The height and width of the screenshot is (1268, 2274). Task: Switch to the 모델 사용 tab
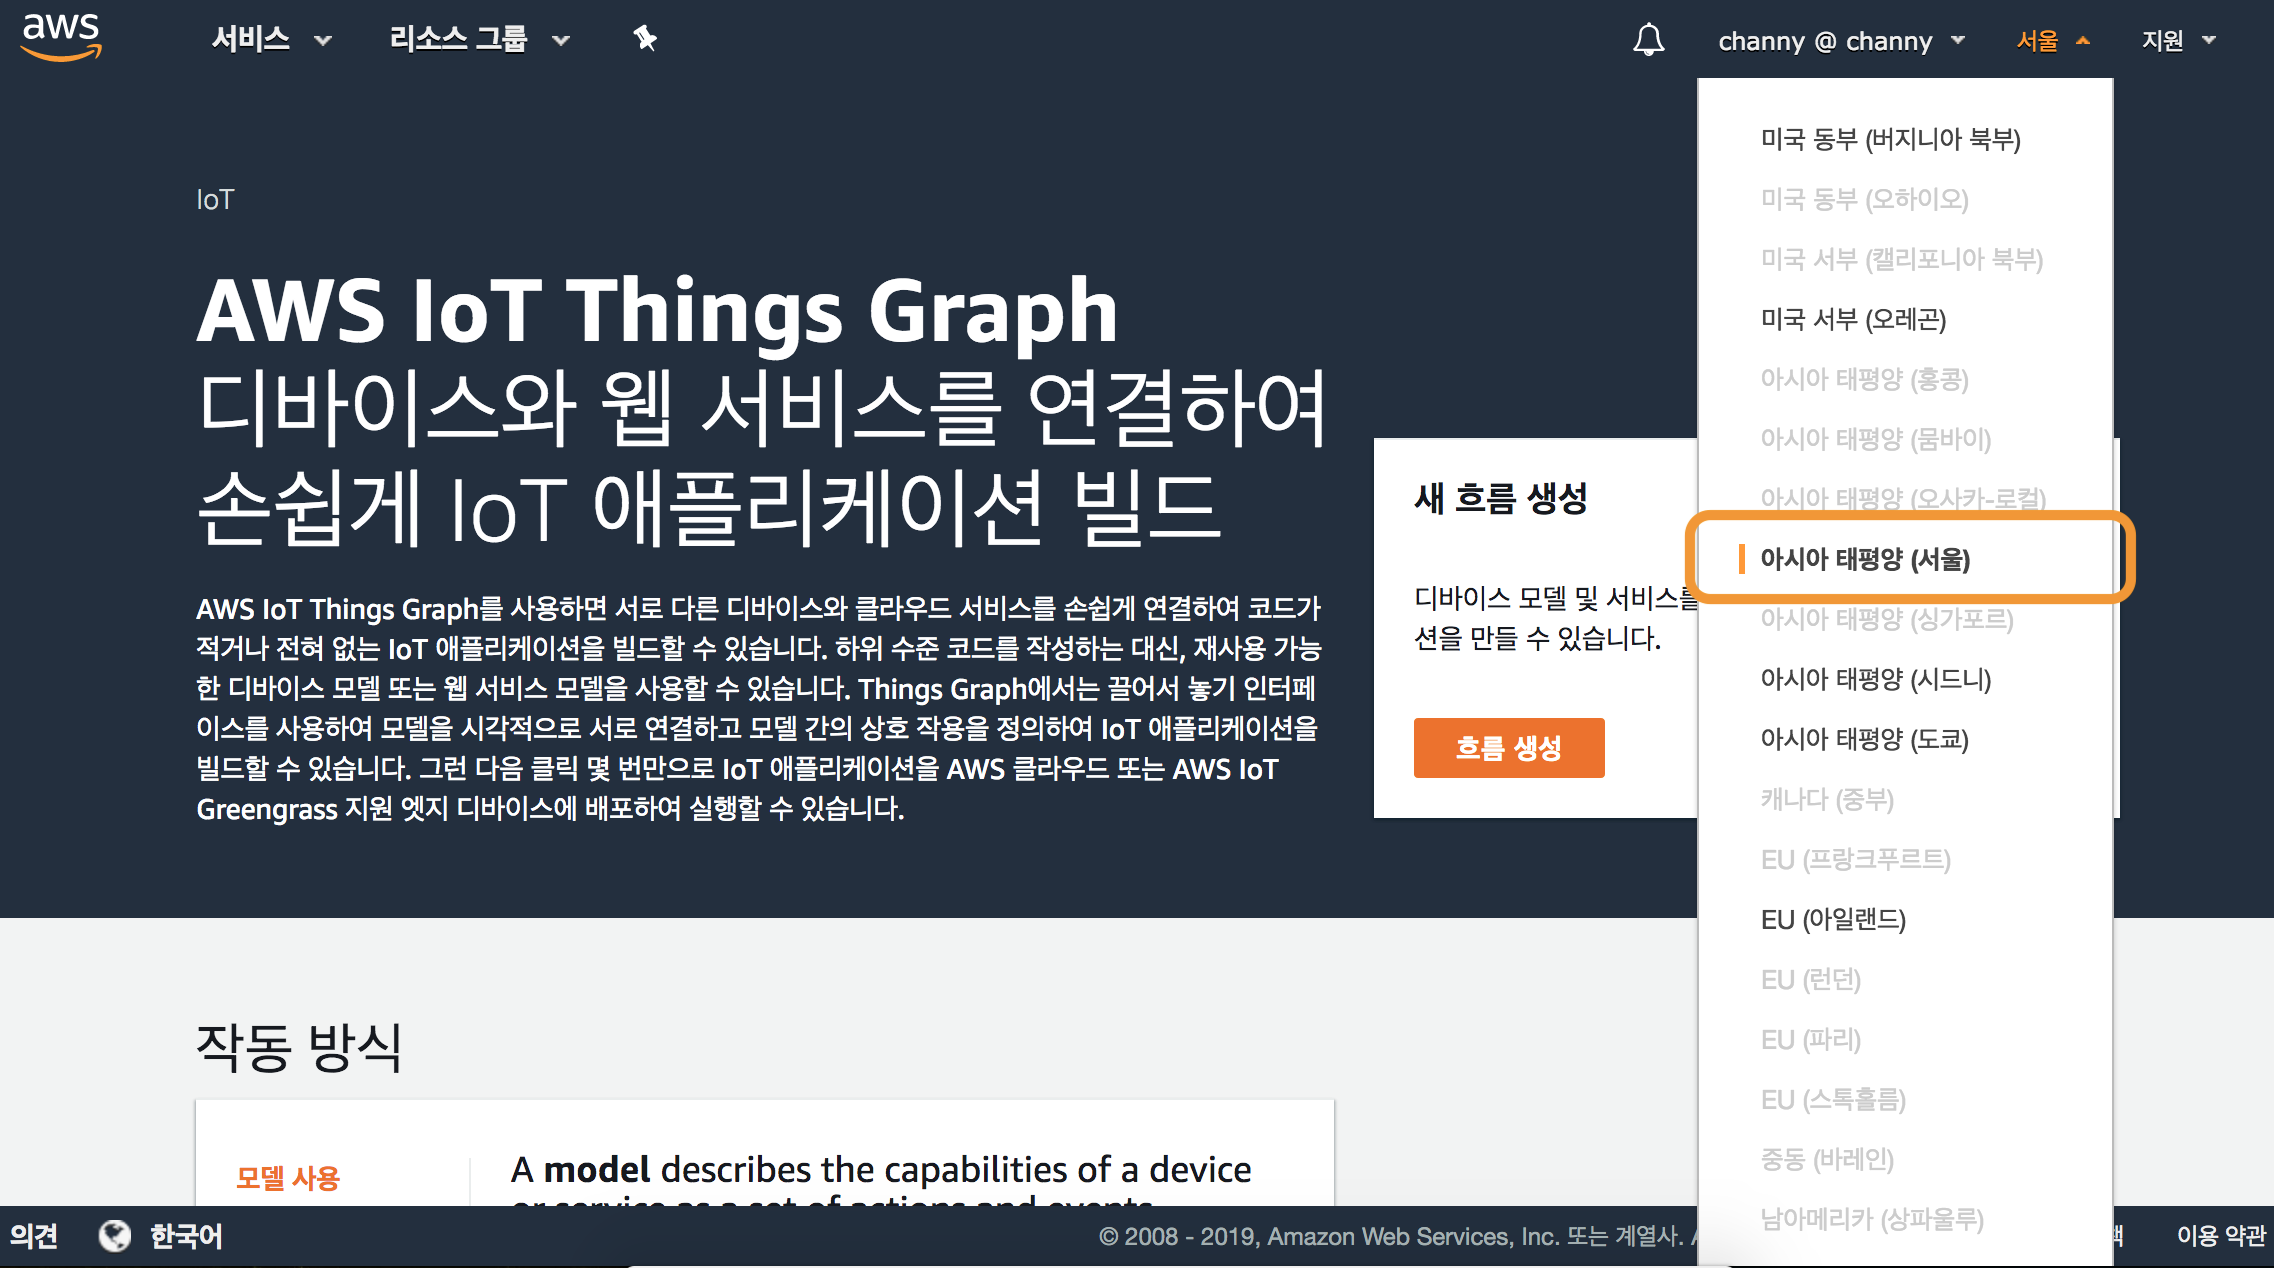click(x=288, y=1178)
